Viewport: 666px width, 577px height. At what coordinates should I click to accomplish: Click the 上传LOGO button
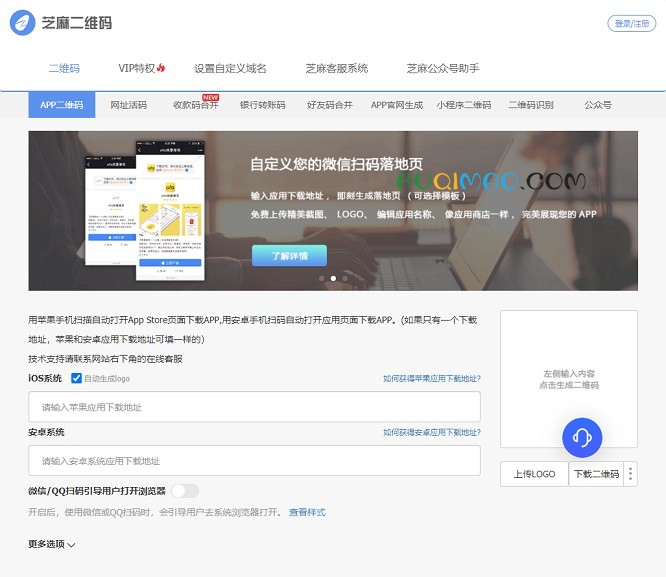pyautogui.click(x=534, y=474)
